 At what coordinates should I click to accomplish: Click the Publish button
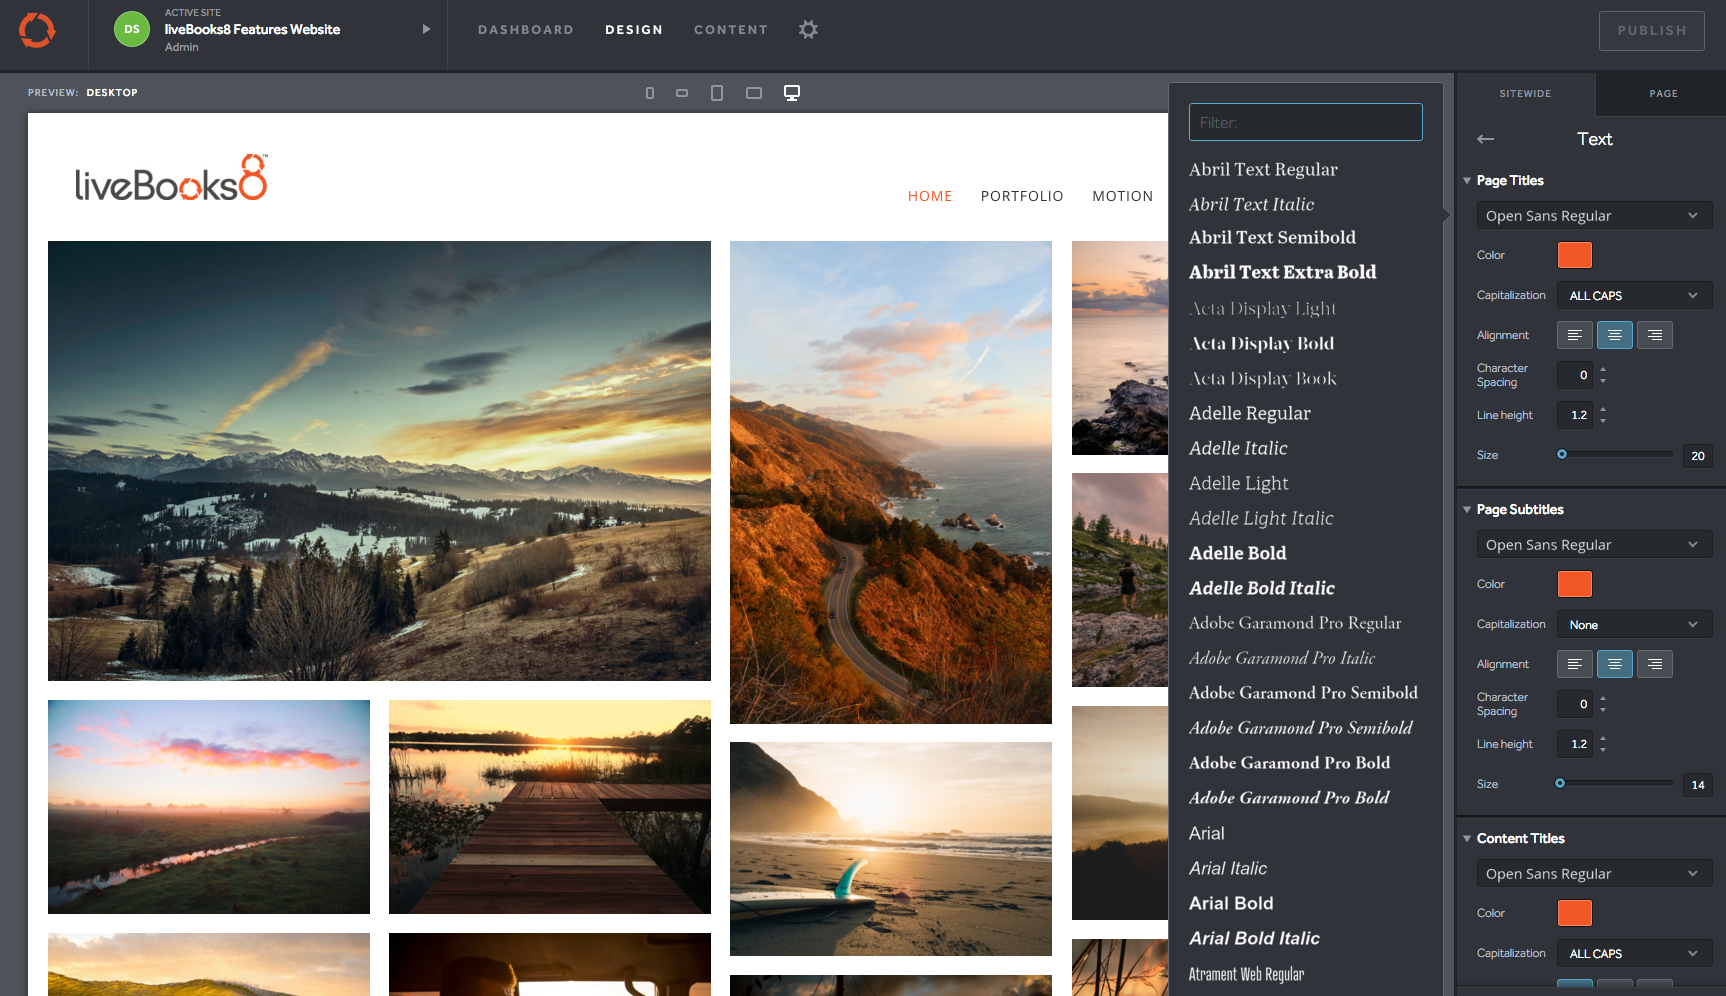point(1652,31)
